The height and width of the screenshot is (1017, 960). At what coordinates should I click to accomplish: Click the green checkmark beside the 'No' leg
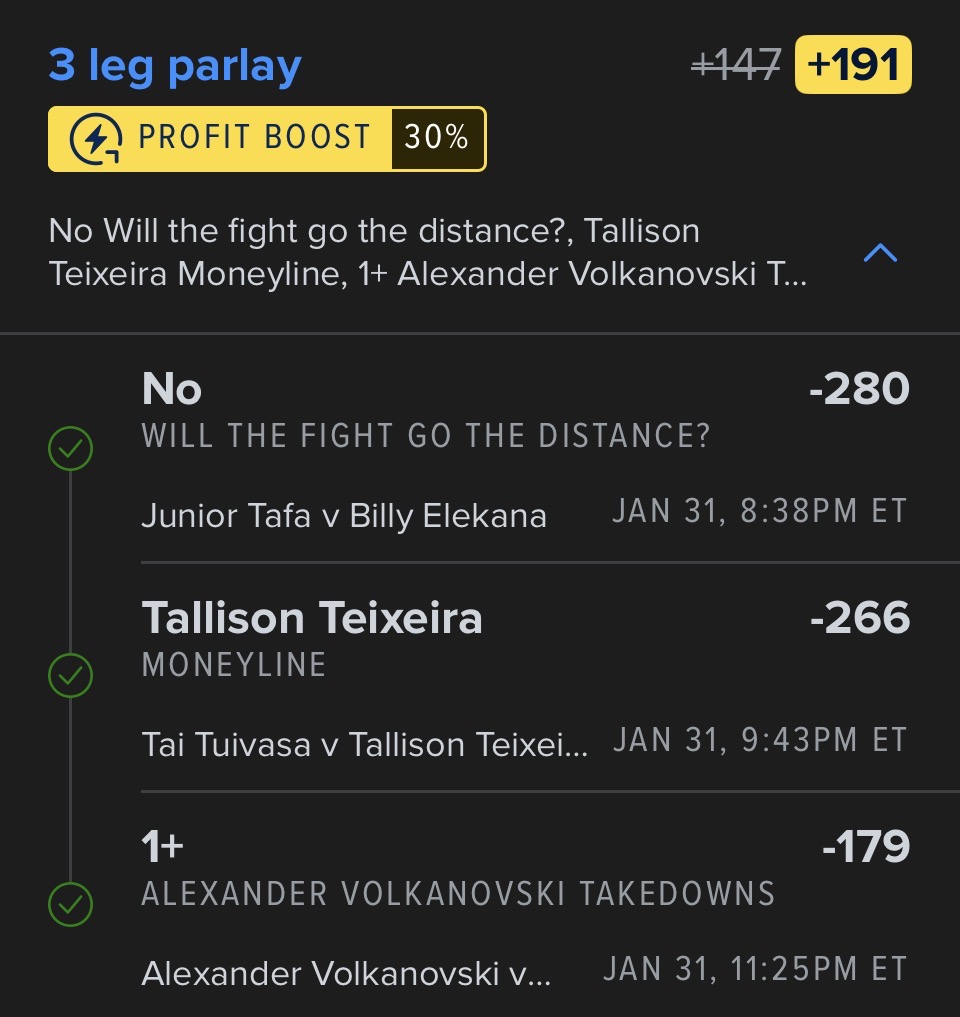pos(70,450)
